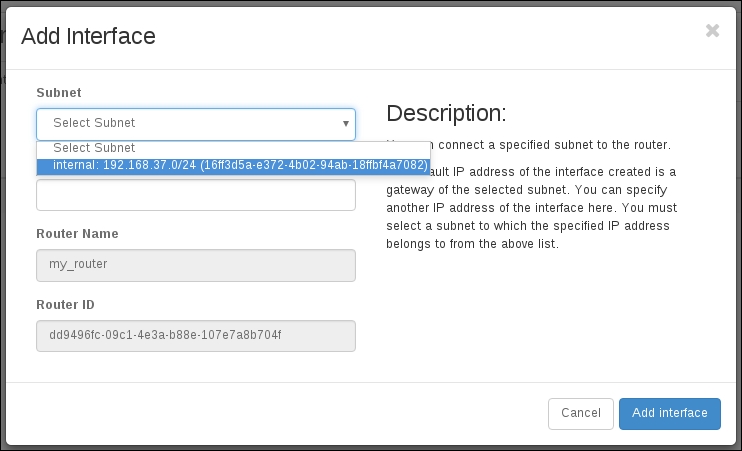The width and height of the screenshot is (742, 451).
Task: Click the blue Add interface button
Action: tap(669, 413)
